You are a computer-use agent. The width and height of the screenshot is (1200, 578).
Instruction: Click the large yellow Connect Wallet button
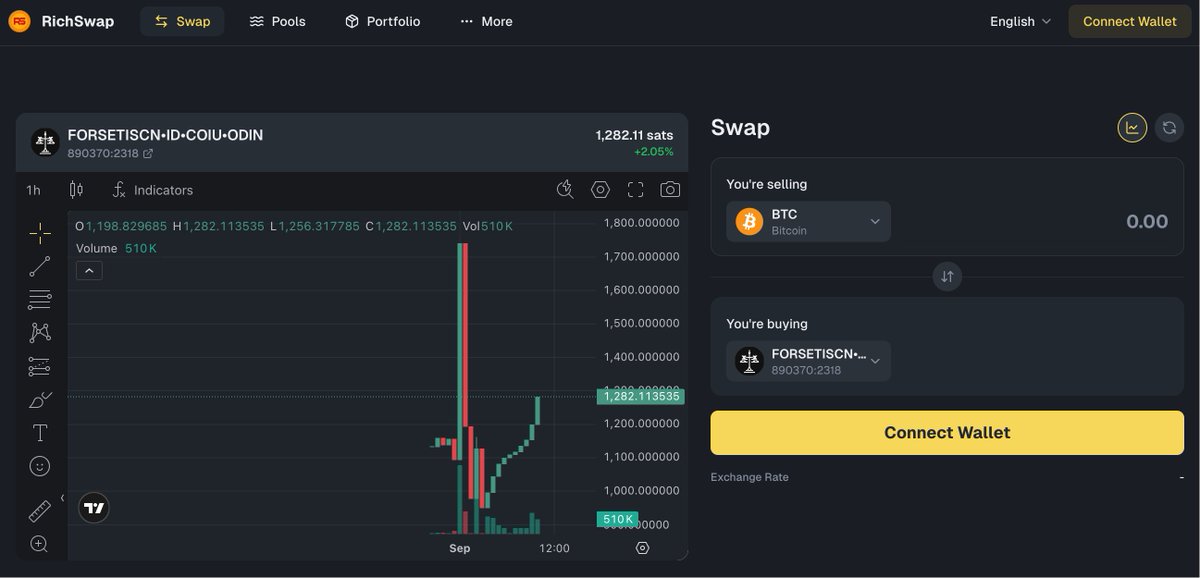947,432
